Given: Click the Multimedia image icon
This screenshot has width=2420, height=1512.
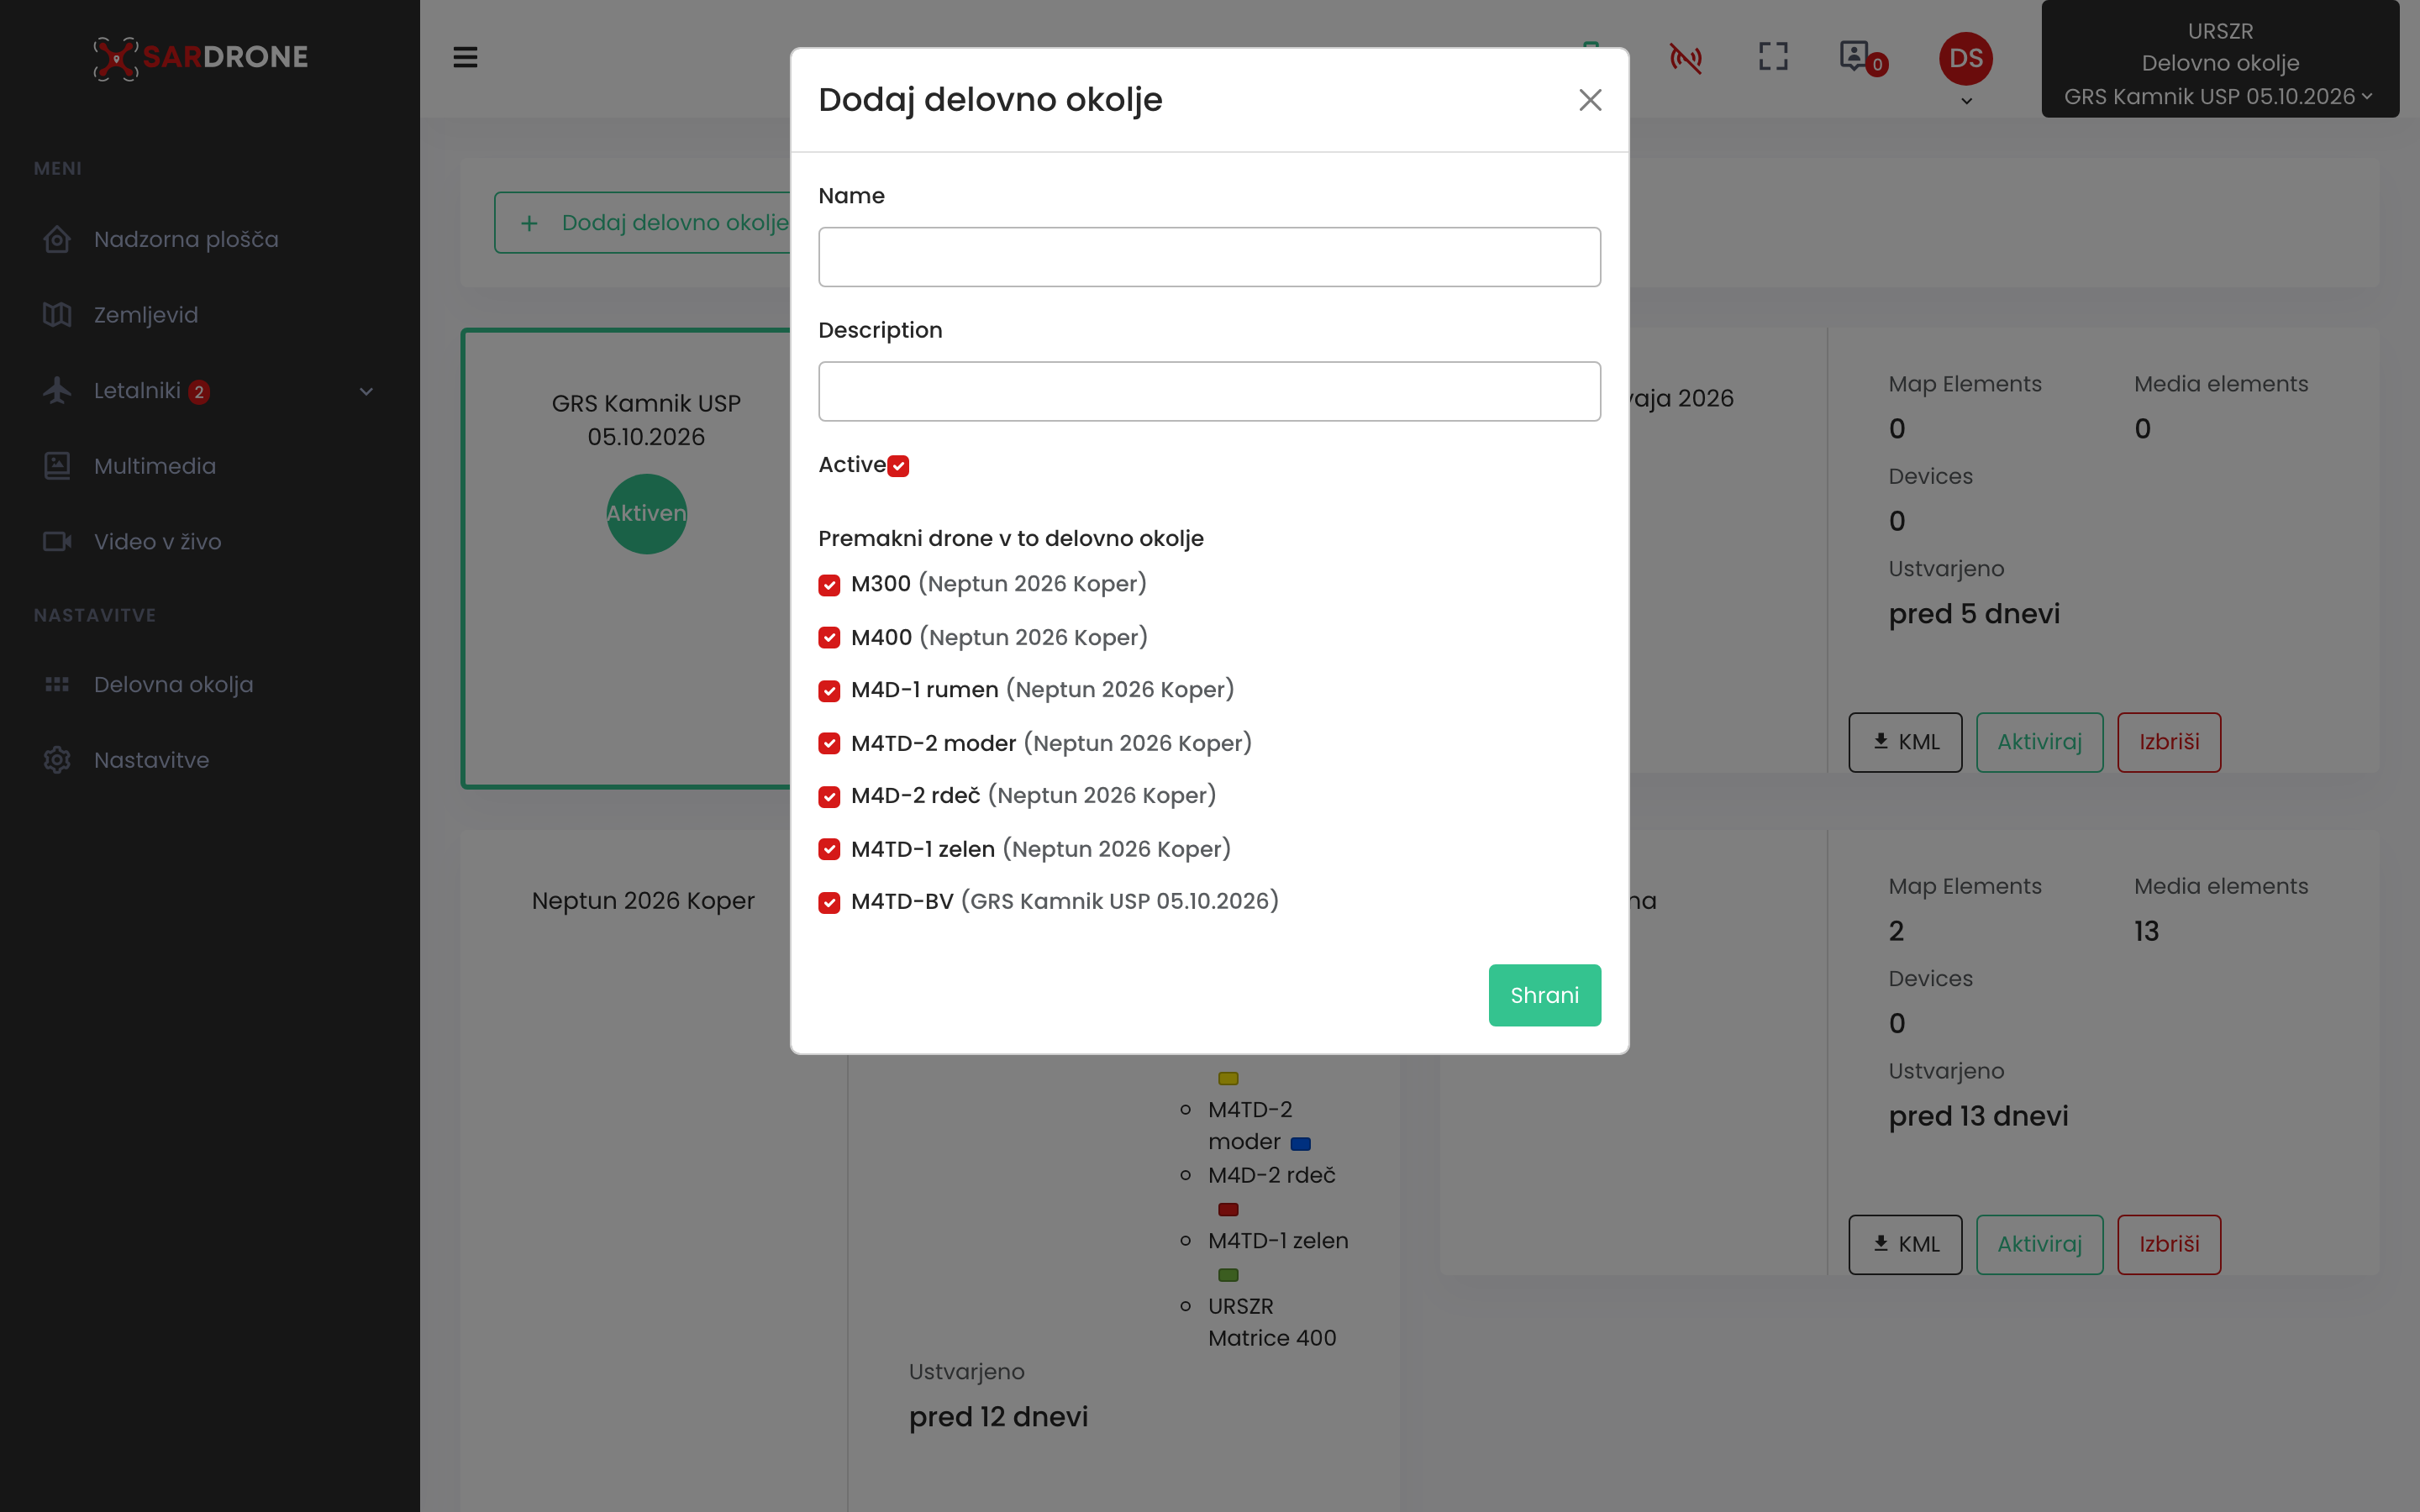Looking at the screenshot, I should [x=57, y=466].
